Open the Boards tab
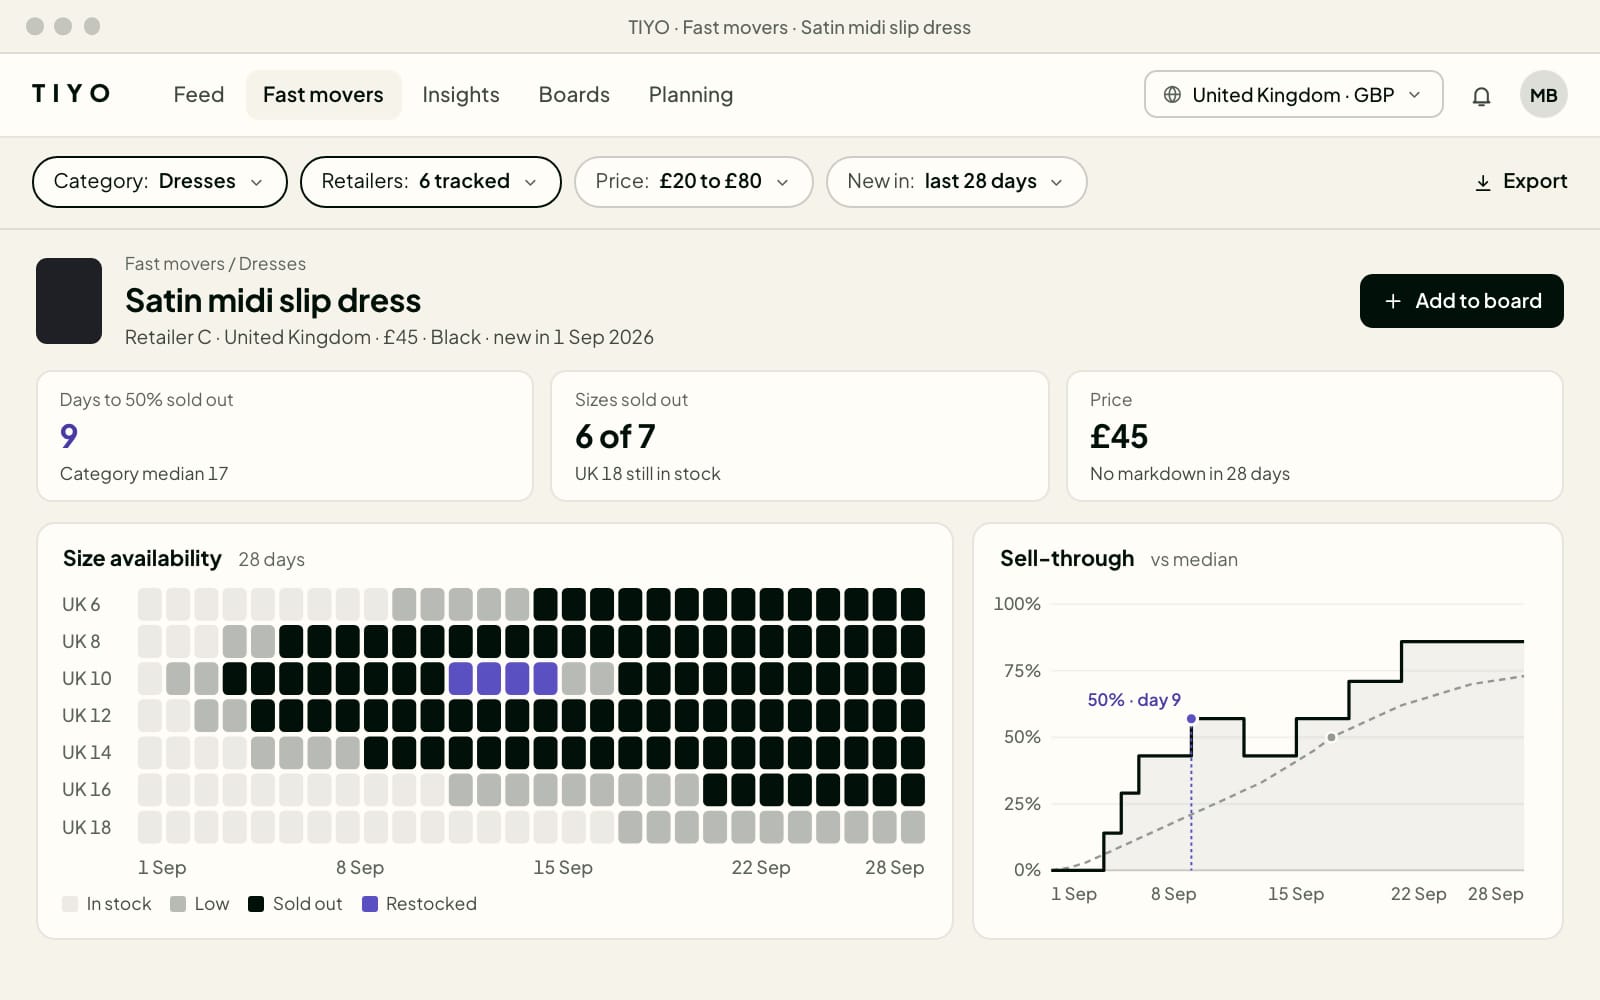The image size is (1600, 1000). point(574,95)
